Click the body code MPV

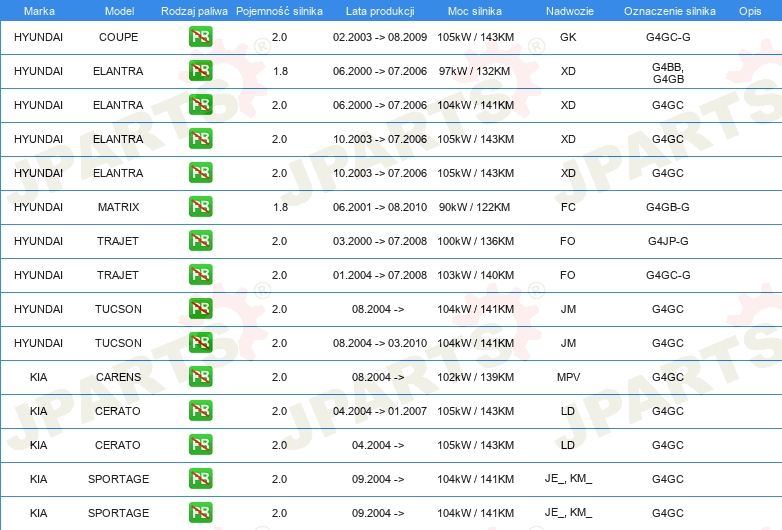[569, 377]
